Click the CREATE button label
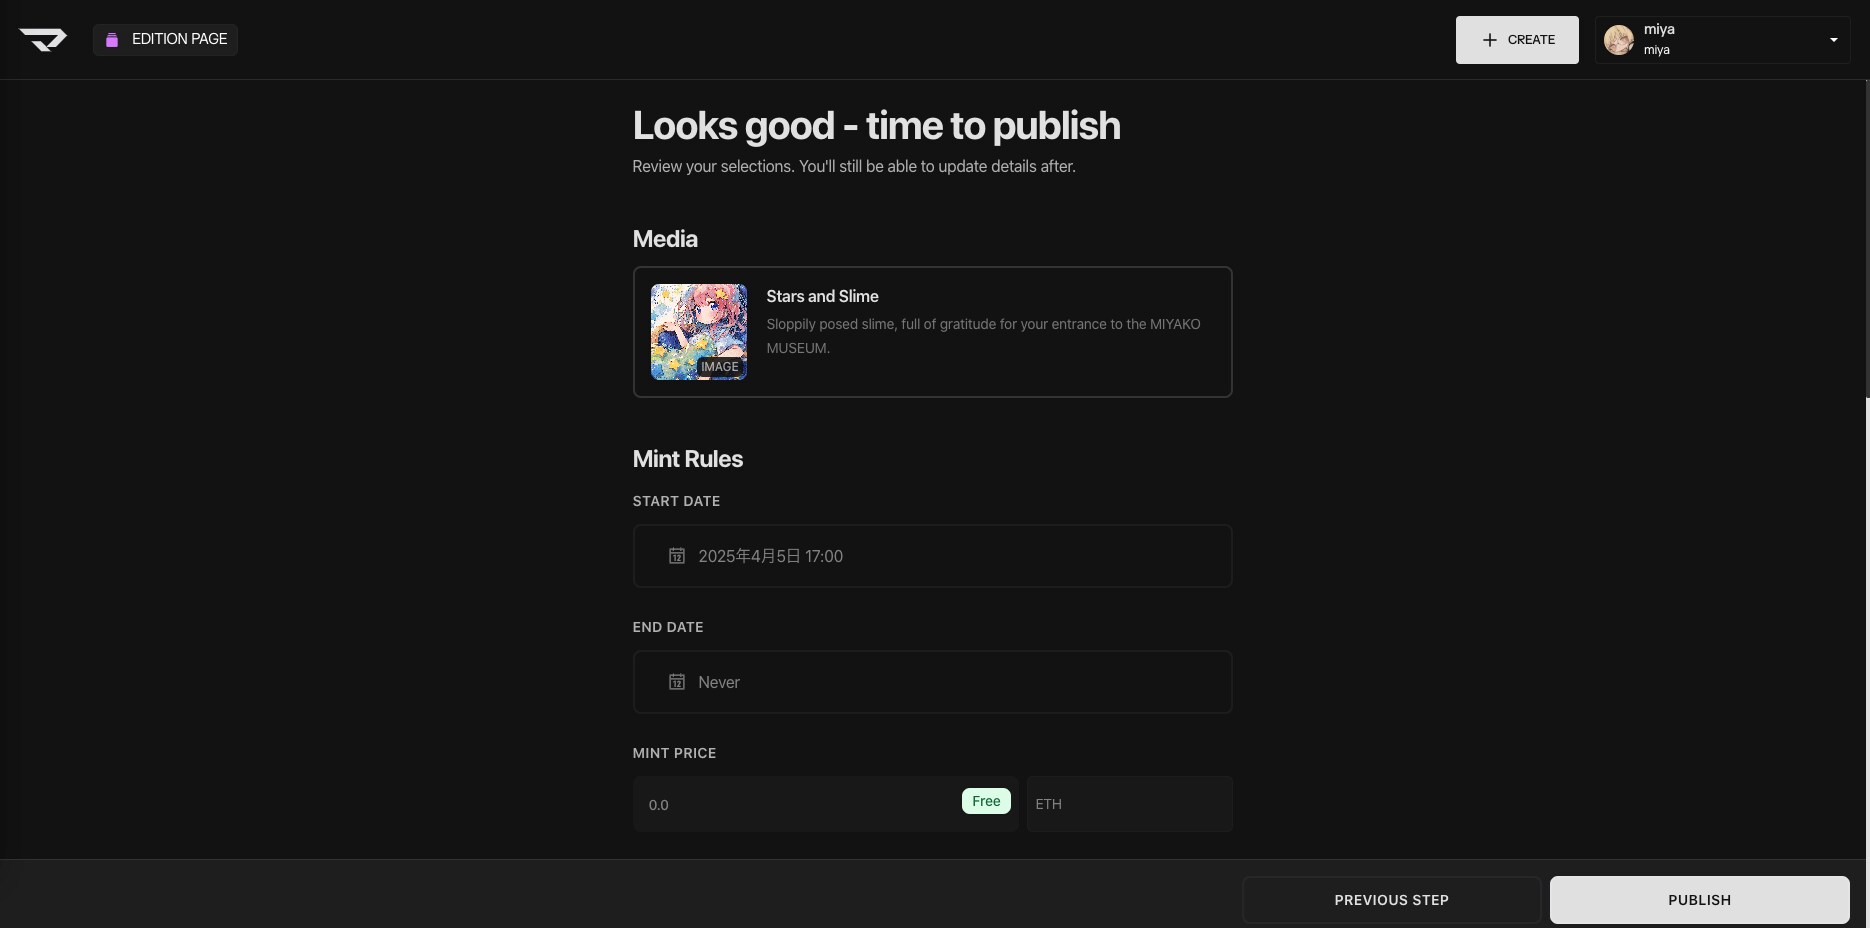 tap(1531, 40)
